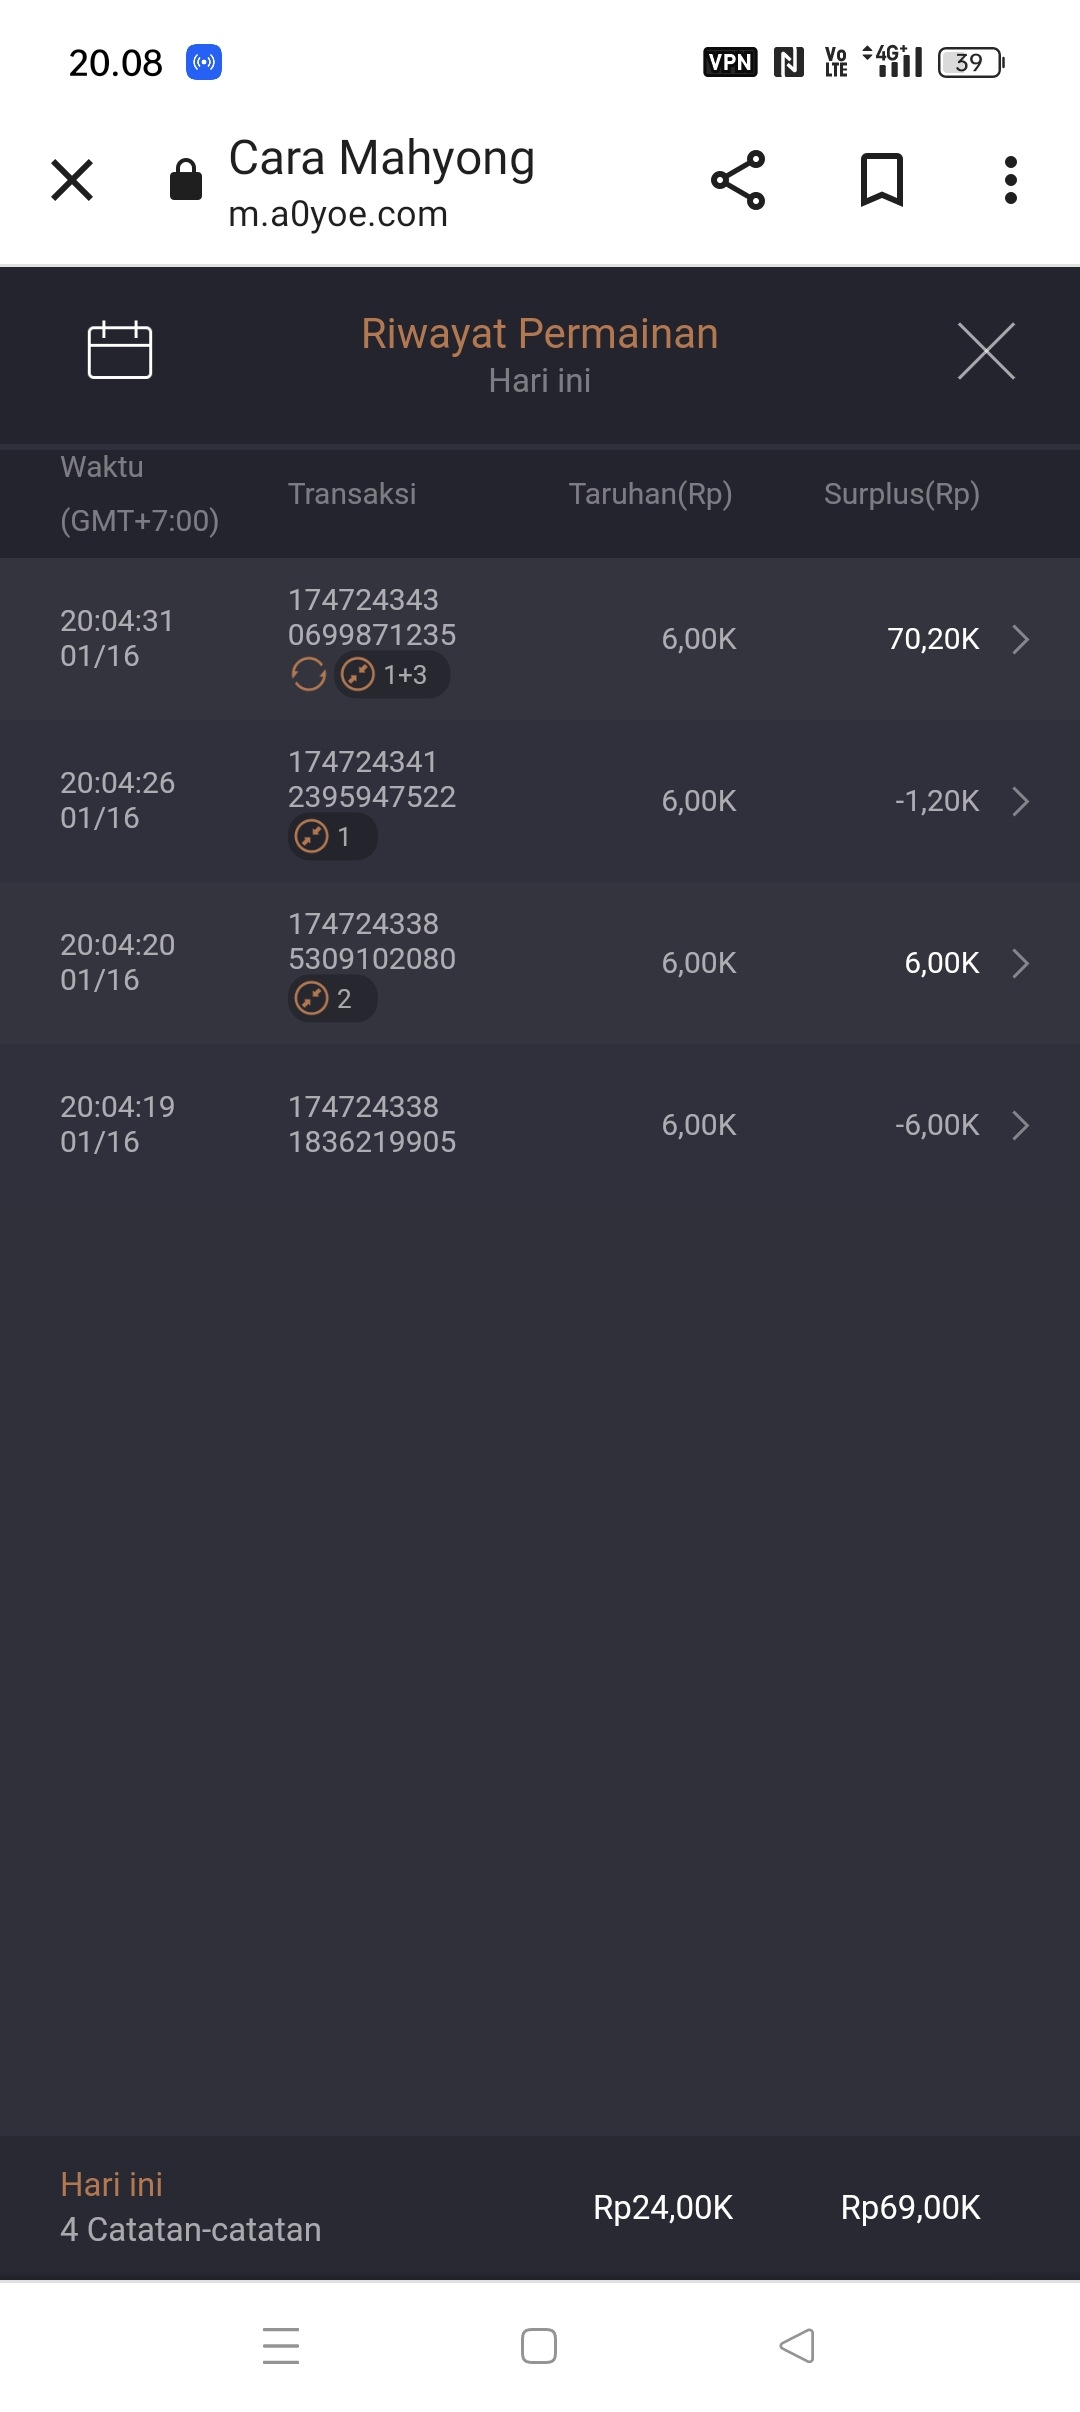Open Android recent apps menu button
1080x2412 pixels.
[281, 2346]
